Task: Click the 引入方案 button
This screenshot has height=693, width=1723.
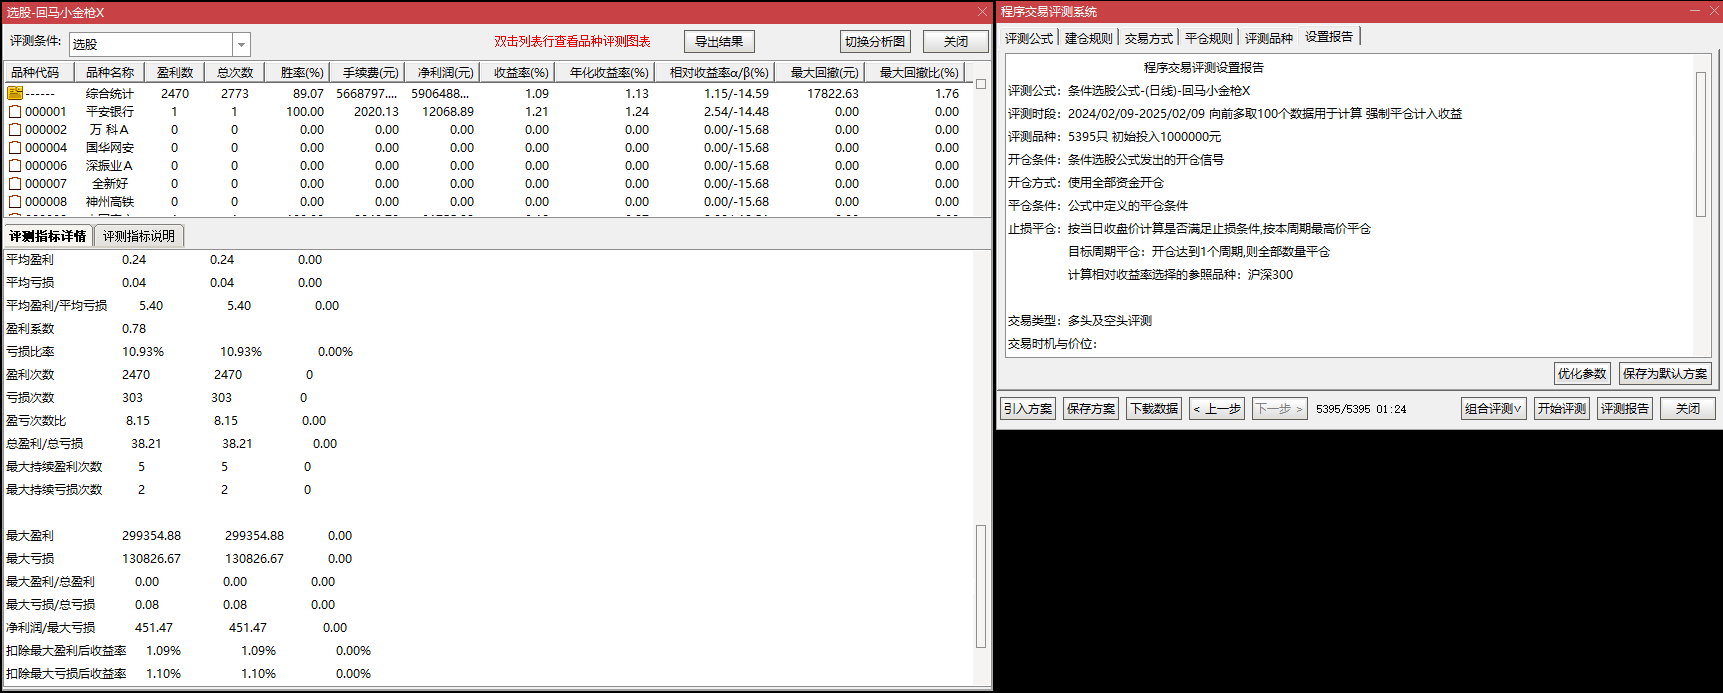Action: [1028, 408]
